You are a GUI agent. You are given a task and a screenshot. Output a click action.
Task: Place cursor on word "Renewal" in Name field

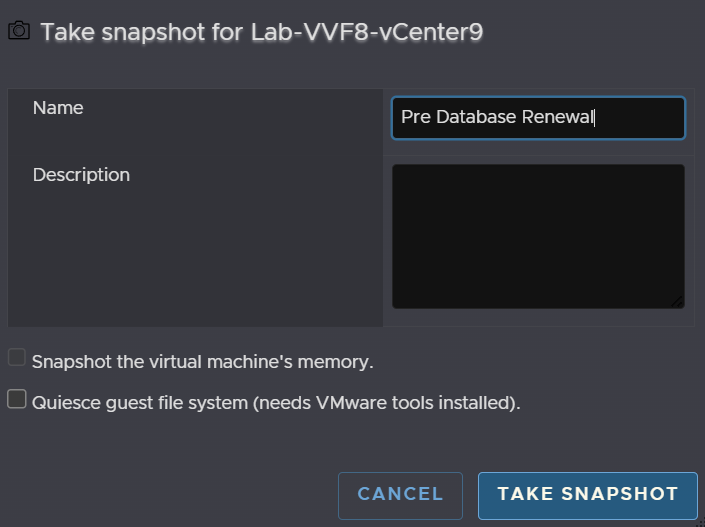point(558,117)
